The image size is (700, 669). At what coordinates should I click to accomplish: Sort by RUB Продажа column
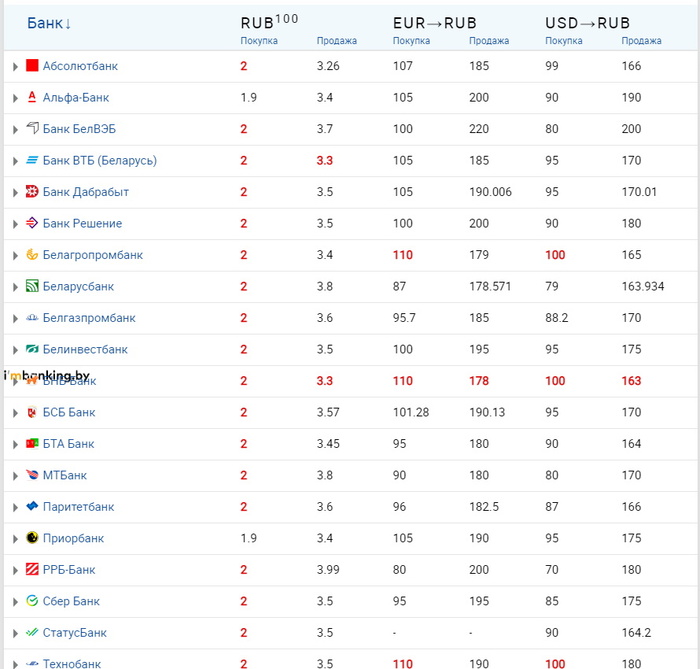337,41
